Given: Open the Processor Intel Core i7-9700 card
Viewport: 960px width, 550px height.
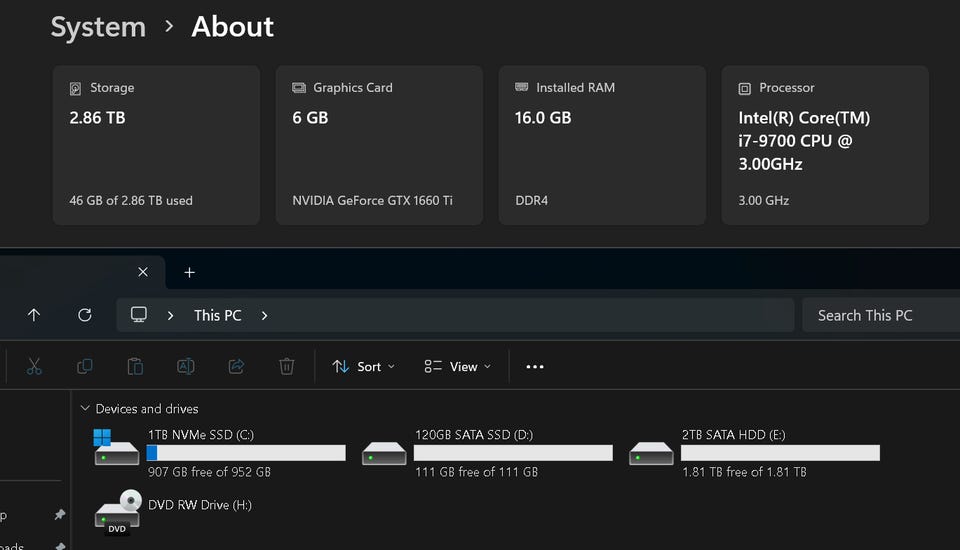Looking at the screenshot, I should 825,145.
